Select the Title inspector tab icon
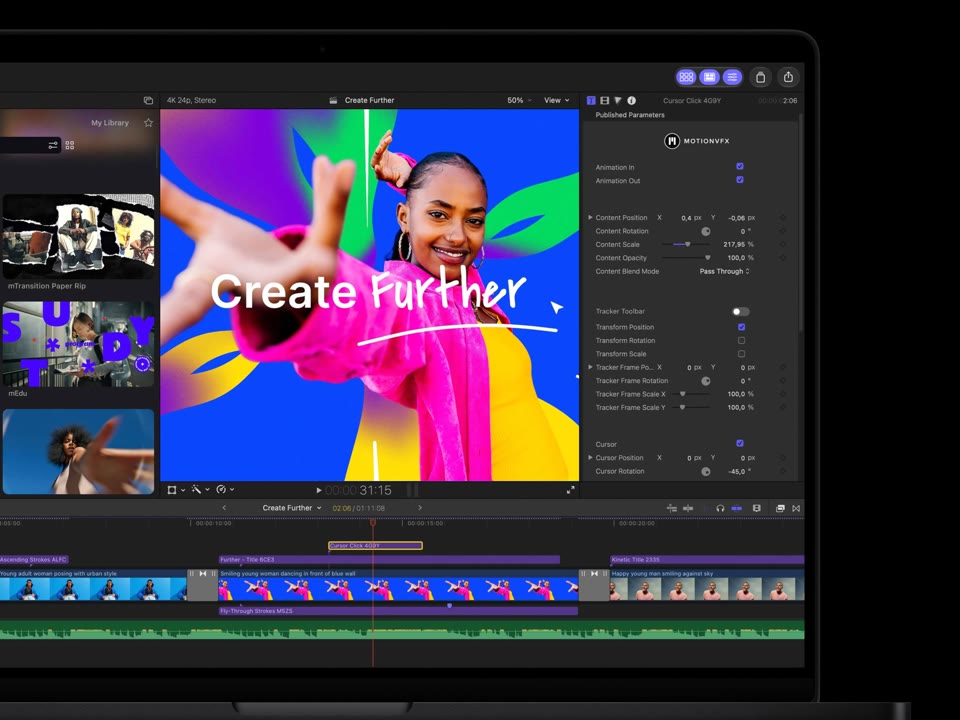960x720 pixels. 591,100
